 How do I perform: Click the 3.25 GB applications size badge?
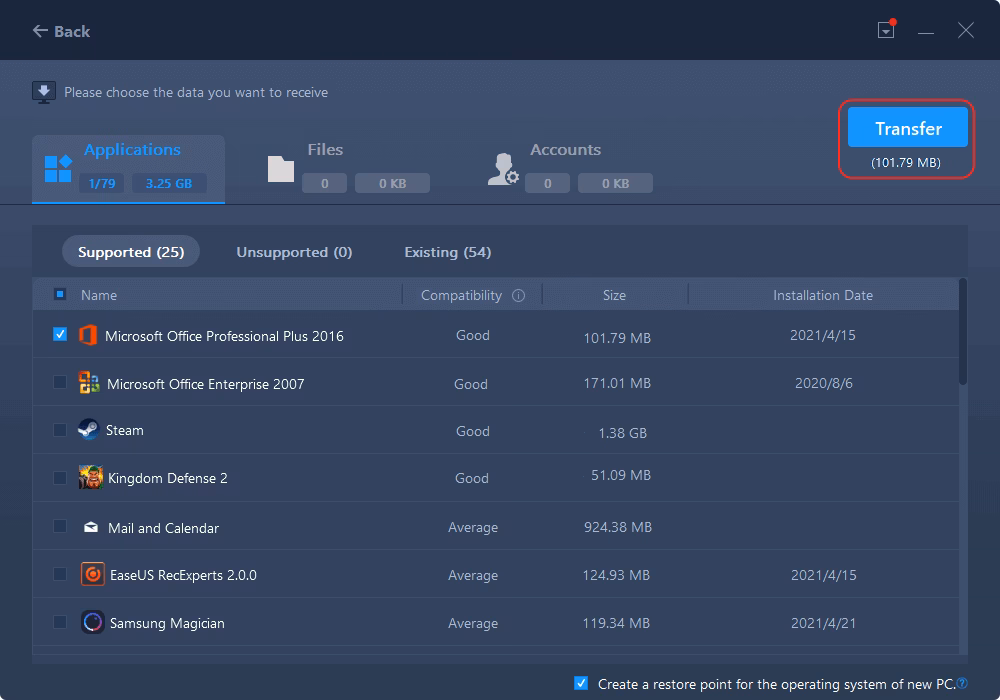pyautogui.click(x=169, y=184)
